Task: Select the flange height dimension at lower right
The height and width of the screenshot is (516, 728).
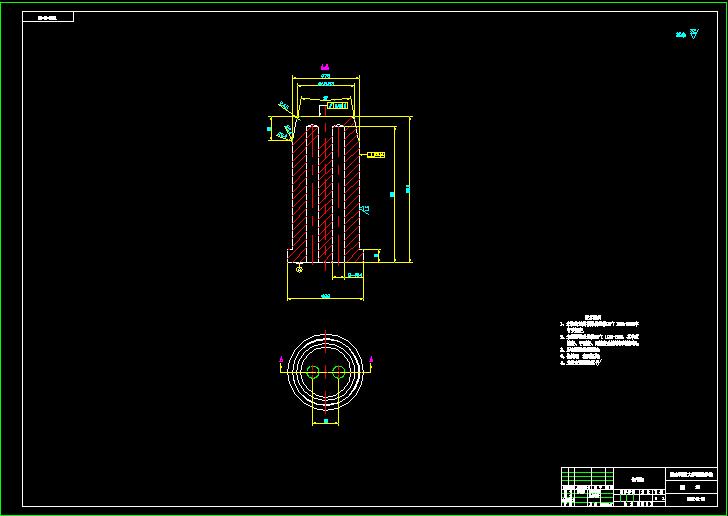Action: pyautogui.click(x=376, y=255)
